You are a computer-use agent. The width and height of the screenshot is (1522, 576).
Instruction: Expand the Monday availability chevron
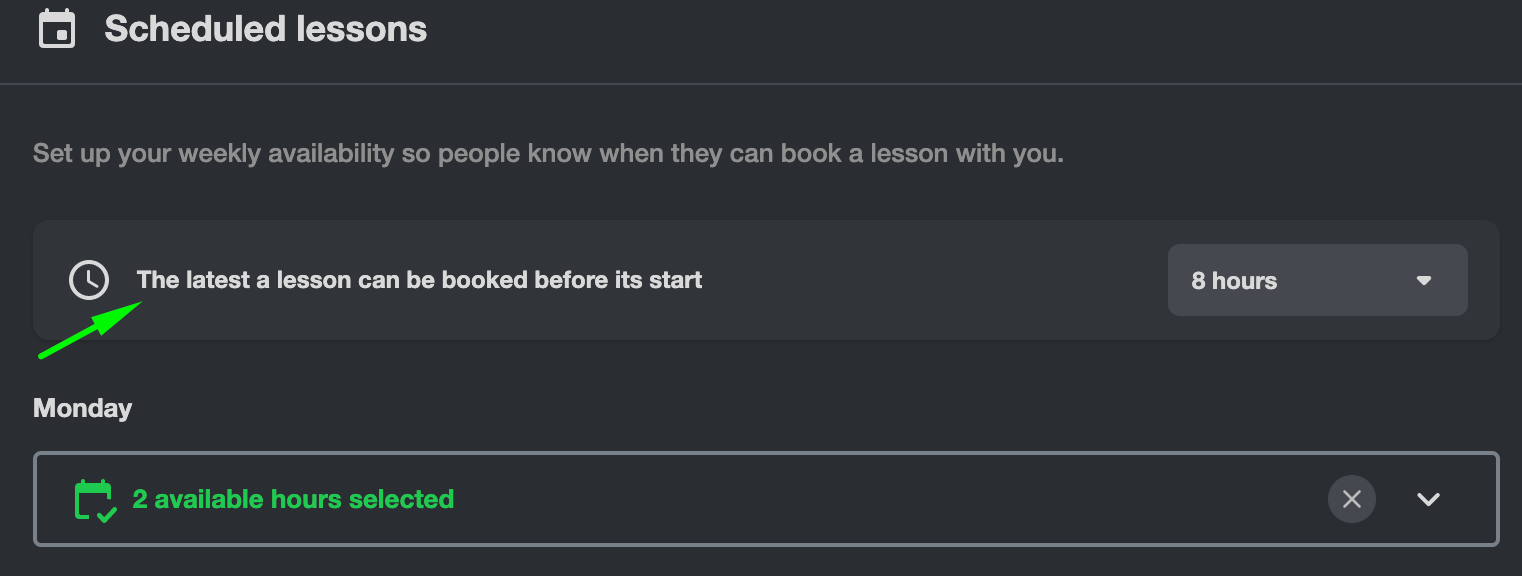click(1428, 499)
